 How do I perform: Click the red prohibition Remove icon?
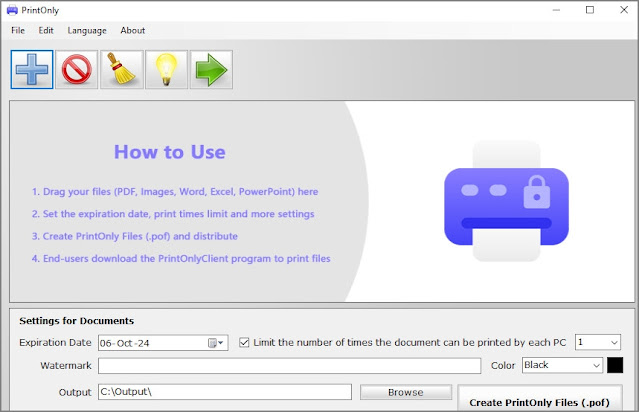coord(77,69)
